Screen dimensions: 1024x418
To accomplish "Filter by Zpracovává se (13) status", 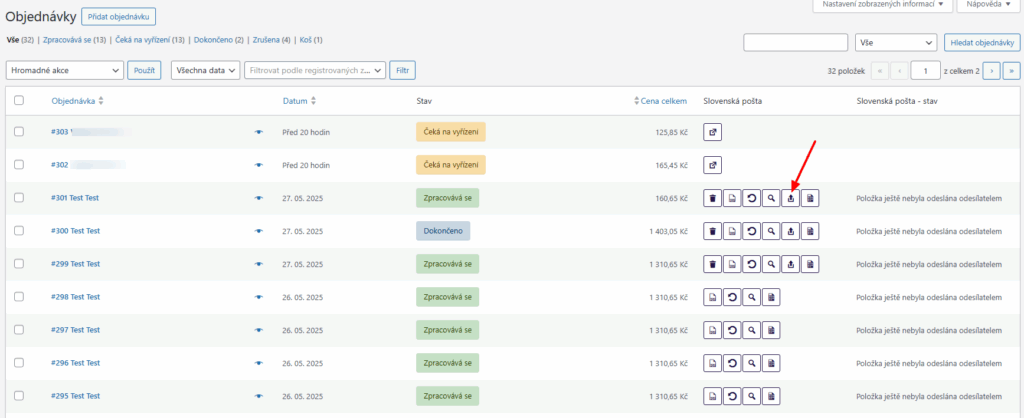I will click(74, 40).
